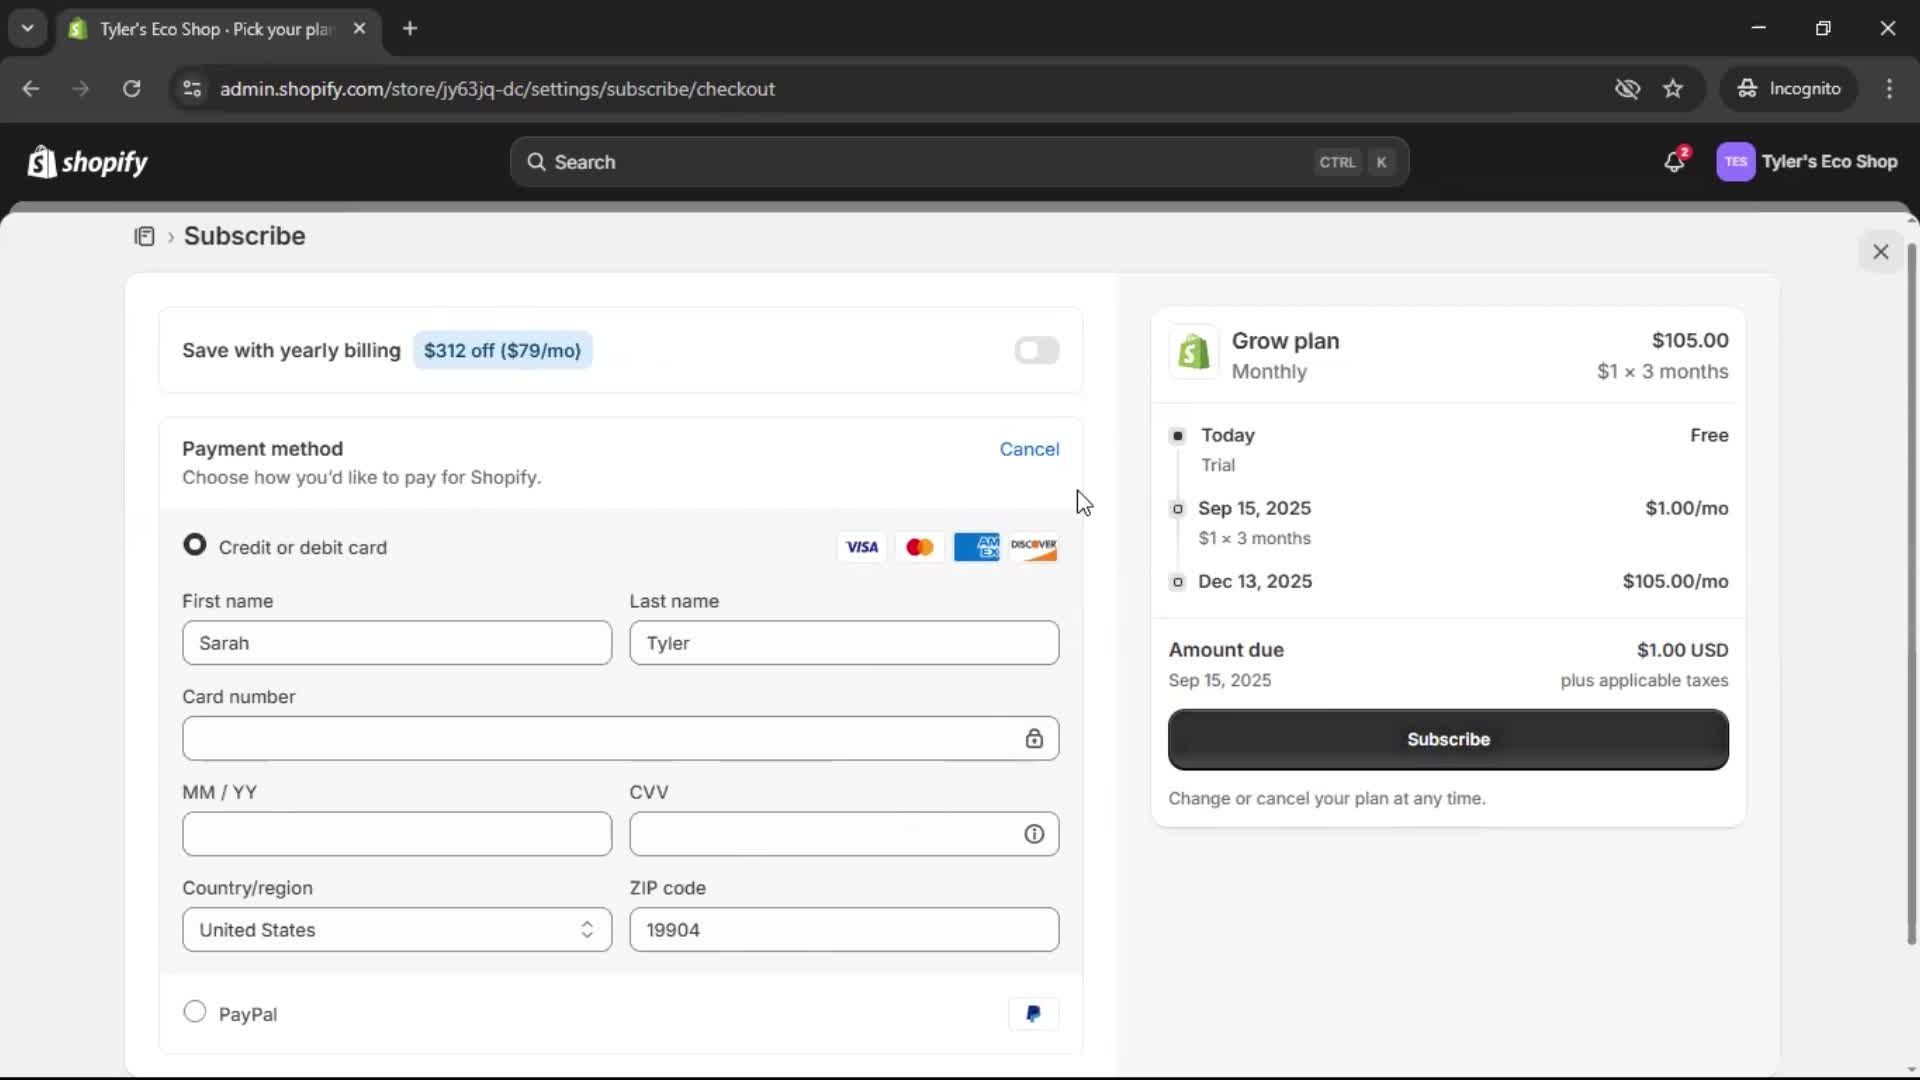Open the Country/region dropdown
The height and width of the screenshot is (1080, 1920).
point(396,929)
